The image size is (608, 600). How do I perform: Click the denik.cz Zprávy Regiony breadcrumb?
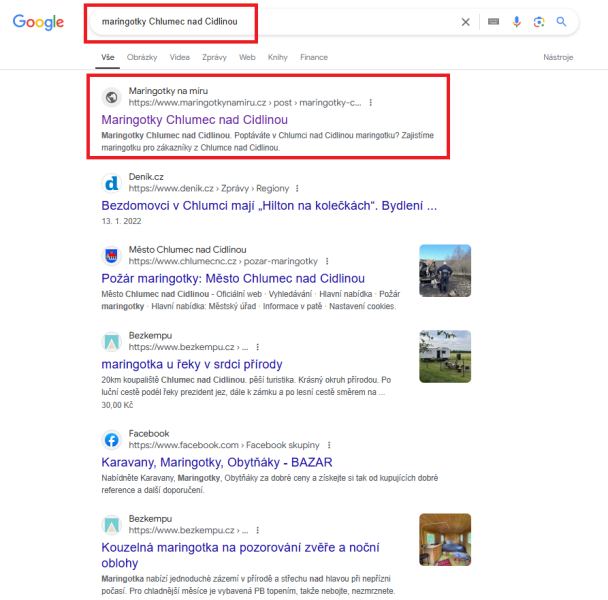(209, 188)
